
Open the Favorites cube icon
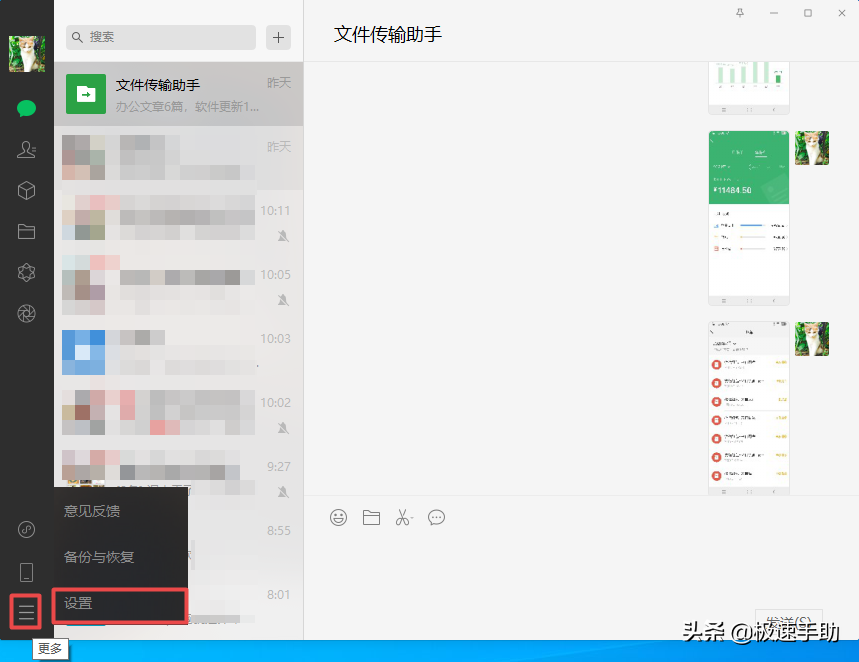(x=26, y=191)
